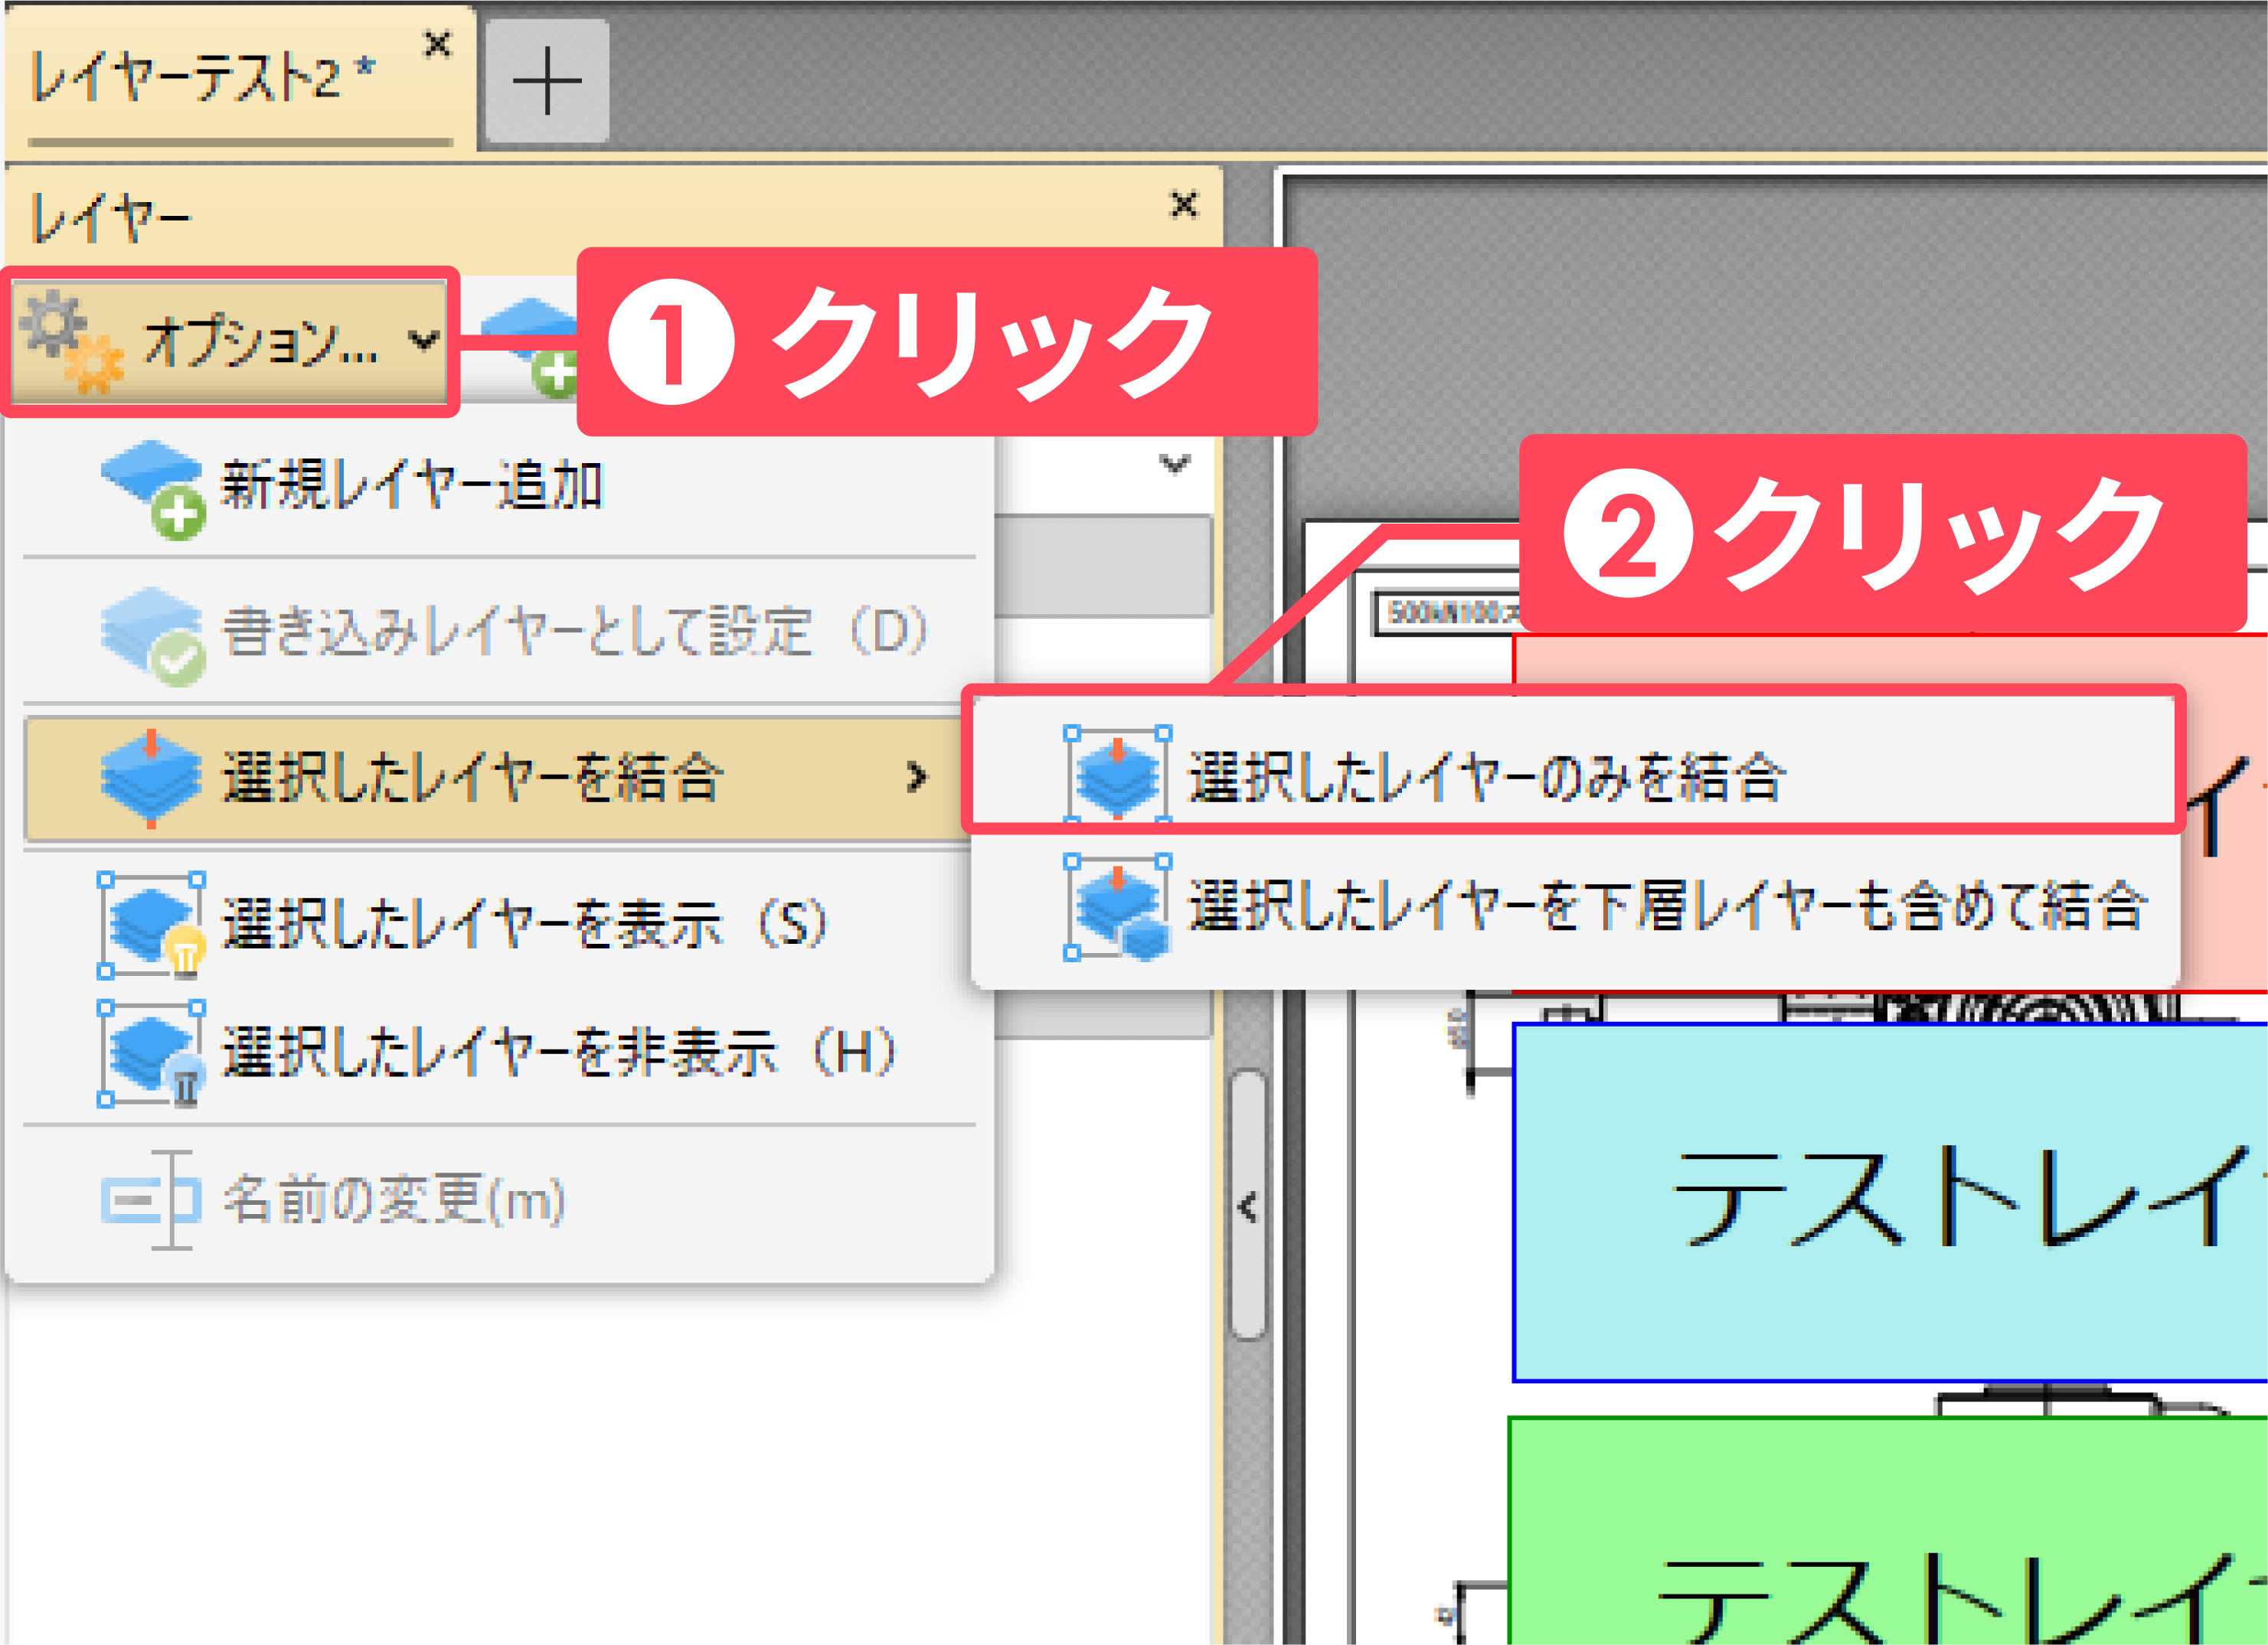Expand the 選択したレイヤーを結合 submenu arrow
The width and height of the screenshot is (2268, 1645).
(916, 777)
